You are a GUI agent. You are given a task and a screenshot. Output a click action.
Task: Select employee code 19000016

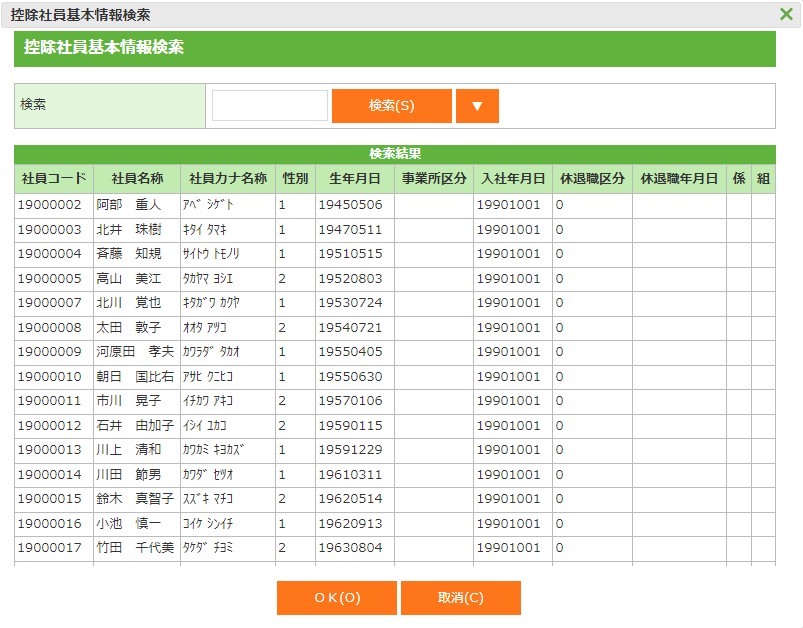(50, 524)
